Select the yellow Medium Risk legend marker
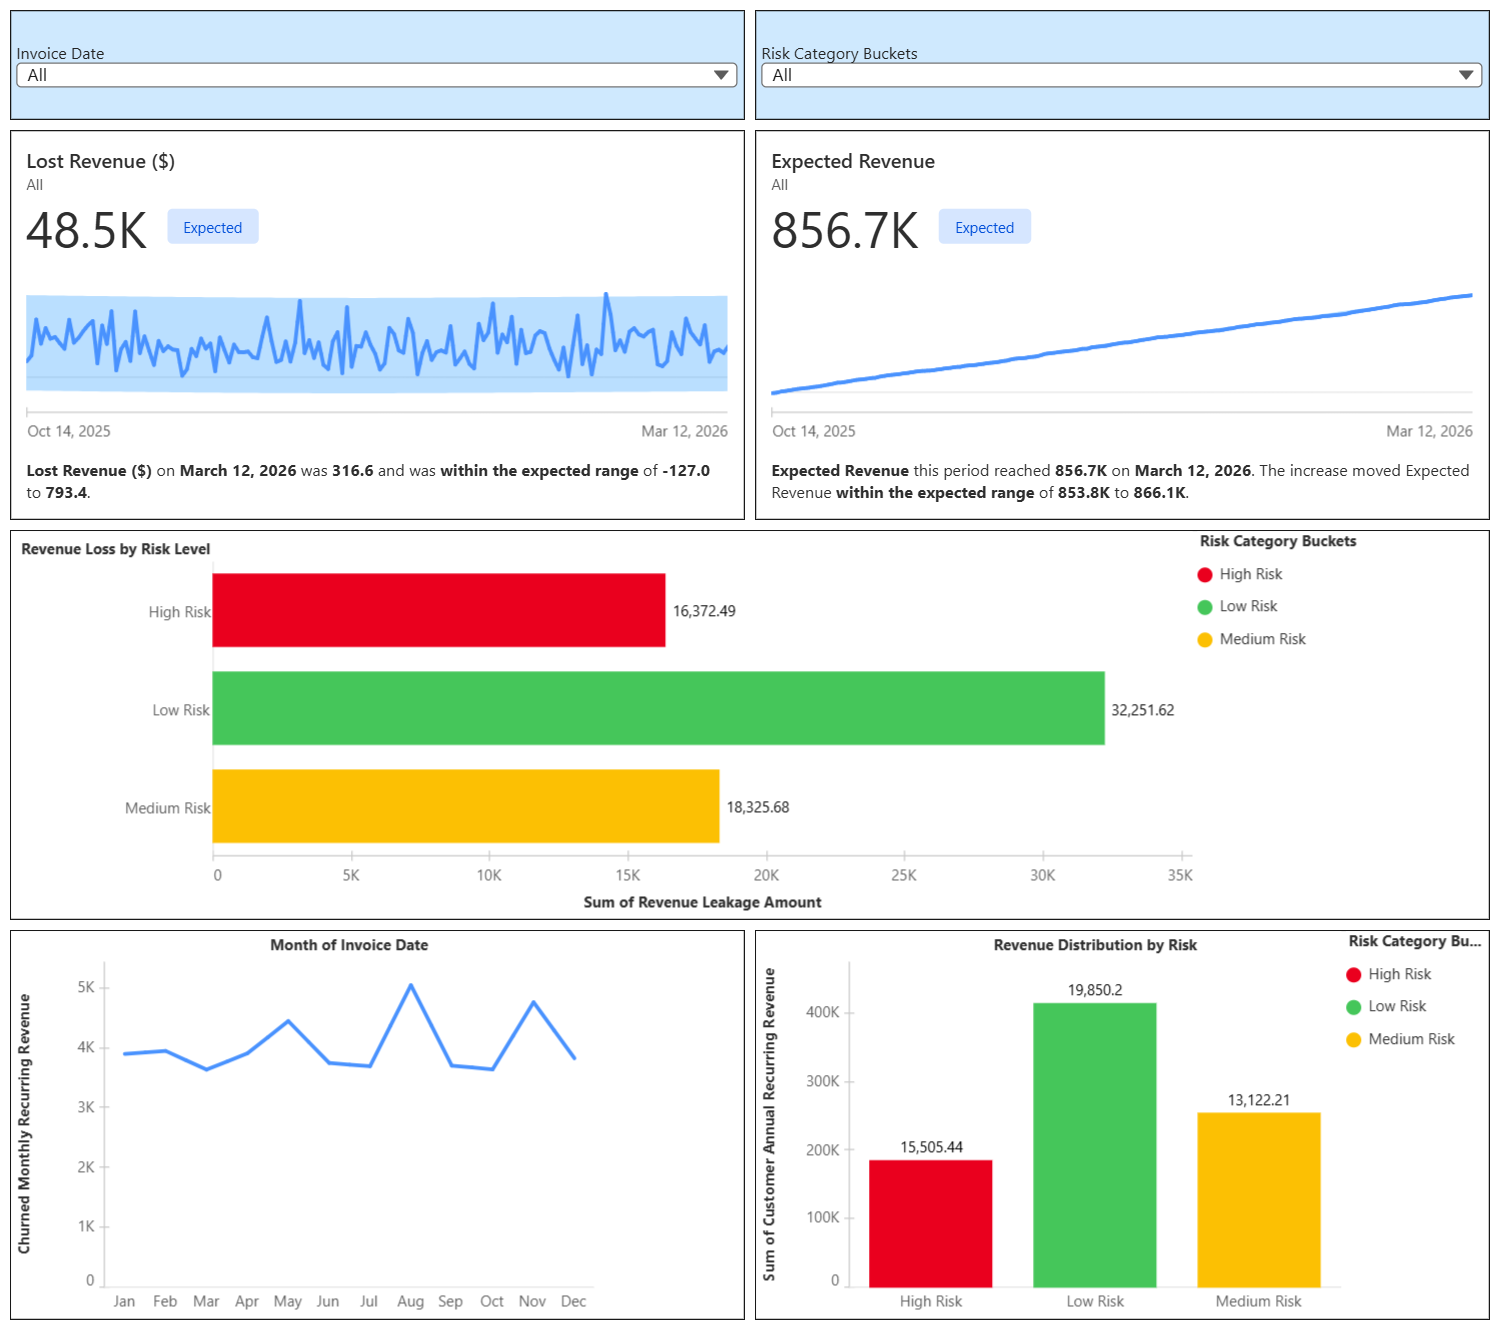This screenshot has width=1500, height=1330. coord(1205,640)
